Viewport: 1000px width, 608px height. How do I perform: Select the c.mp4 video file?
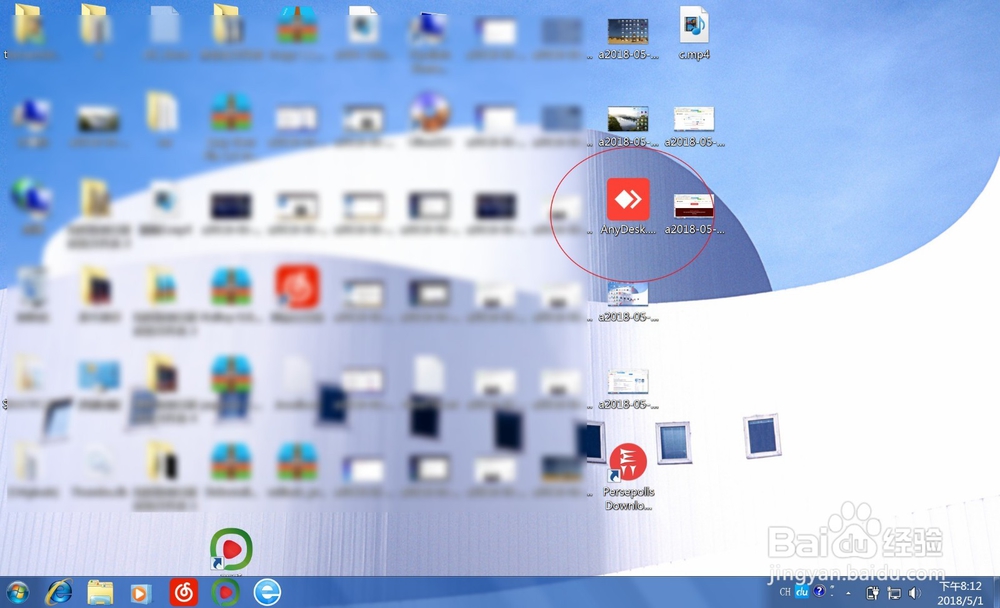point(694,33)
